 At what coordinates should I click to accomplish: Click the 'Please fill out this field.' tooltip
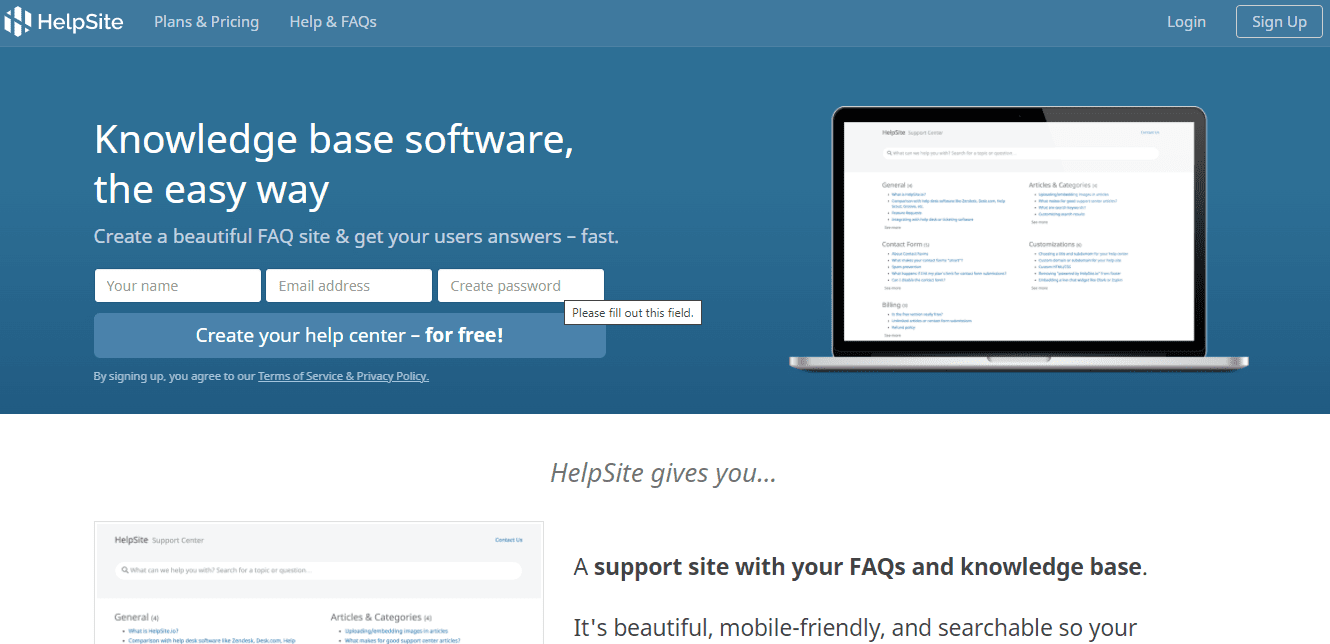[633, 313]
